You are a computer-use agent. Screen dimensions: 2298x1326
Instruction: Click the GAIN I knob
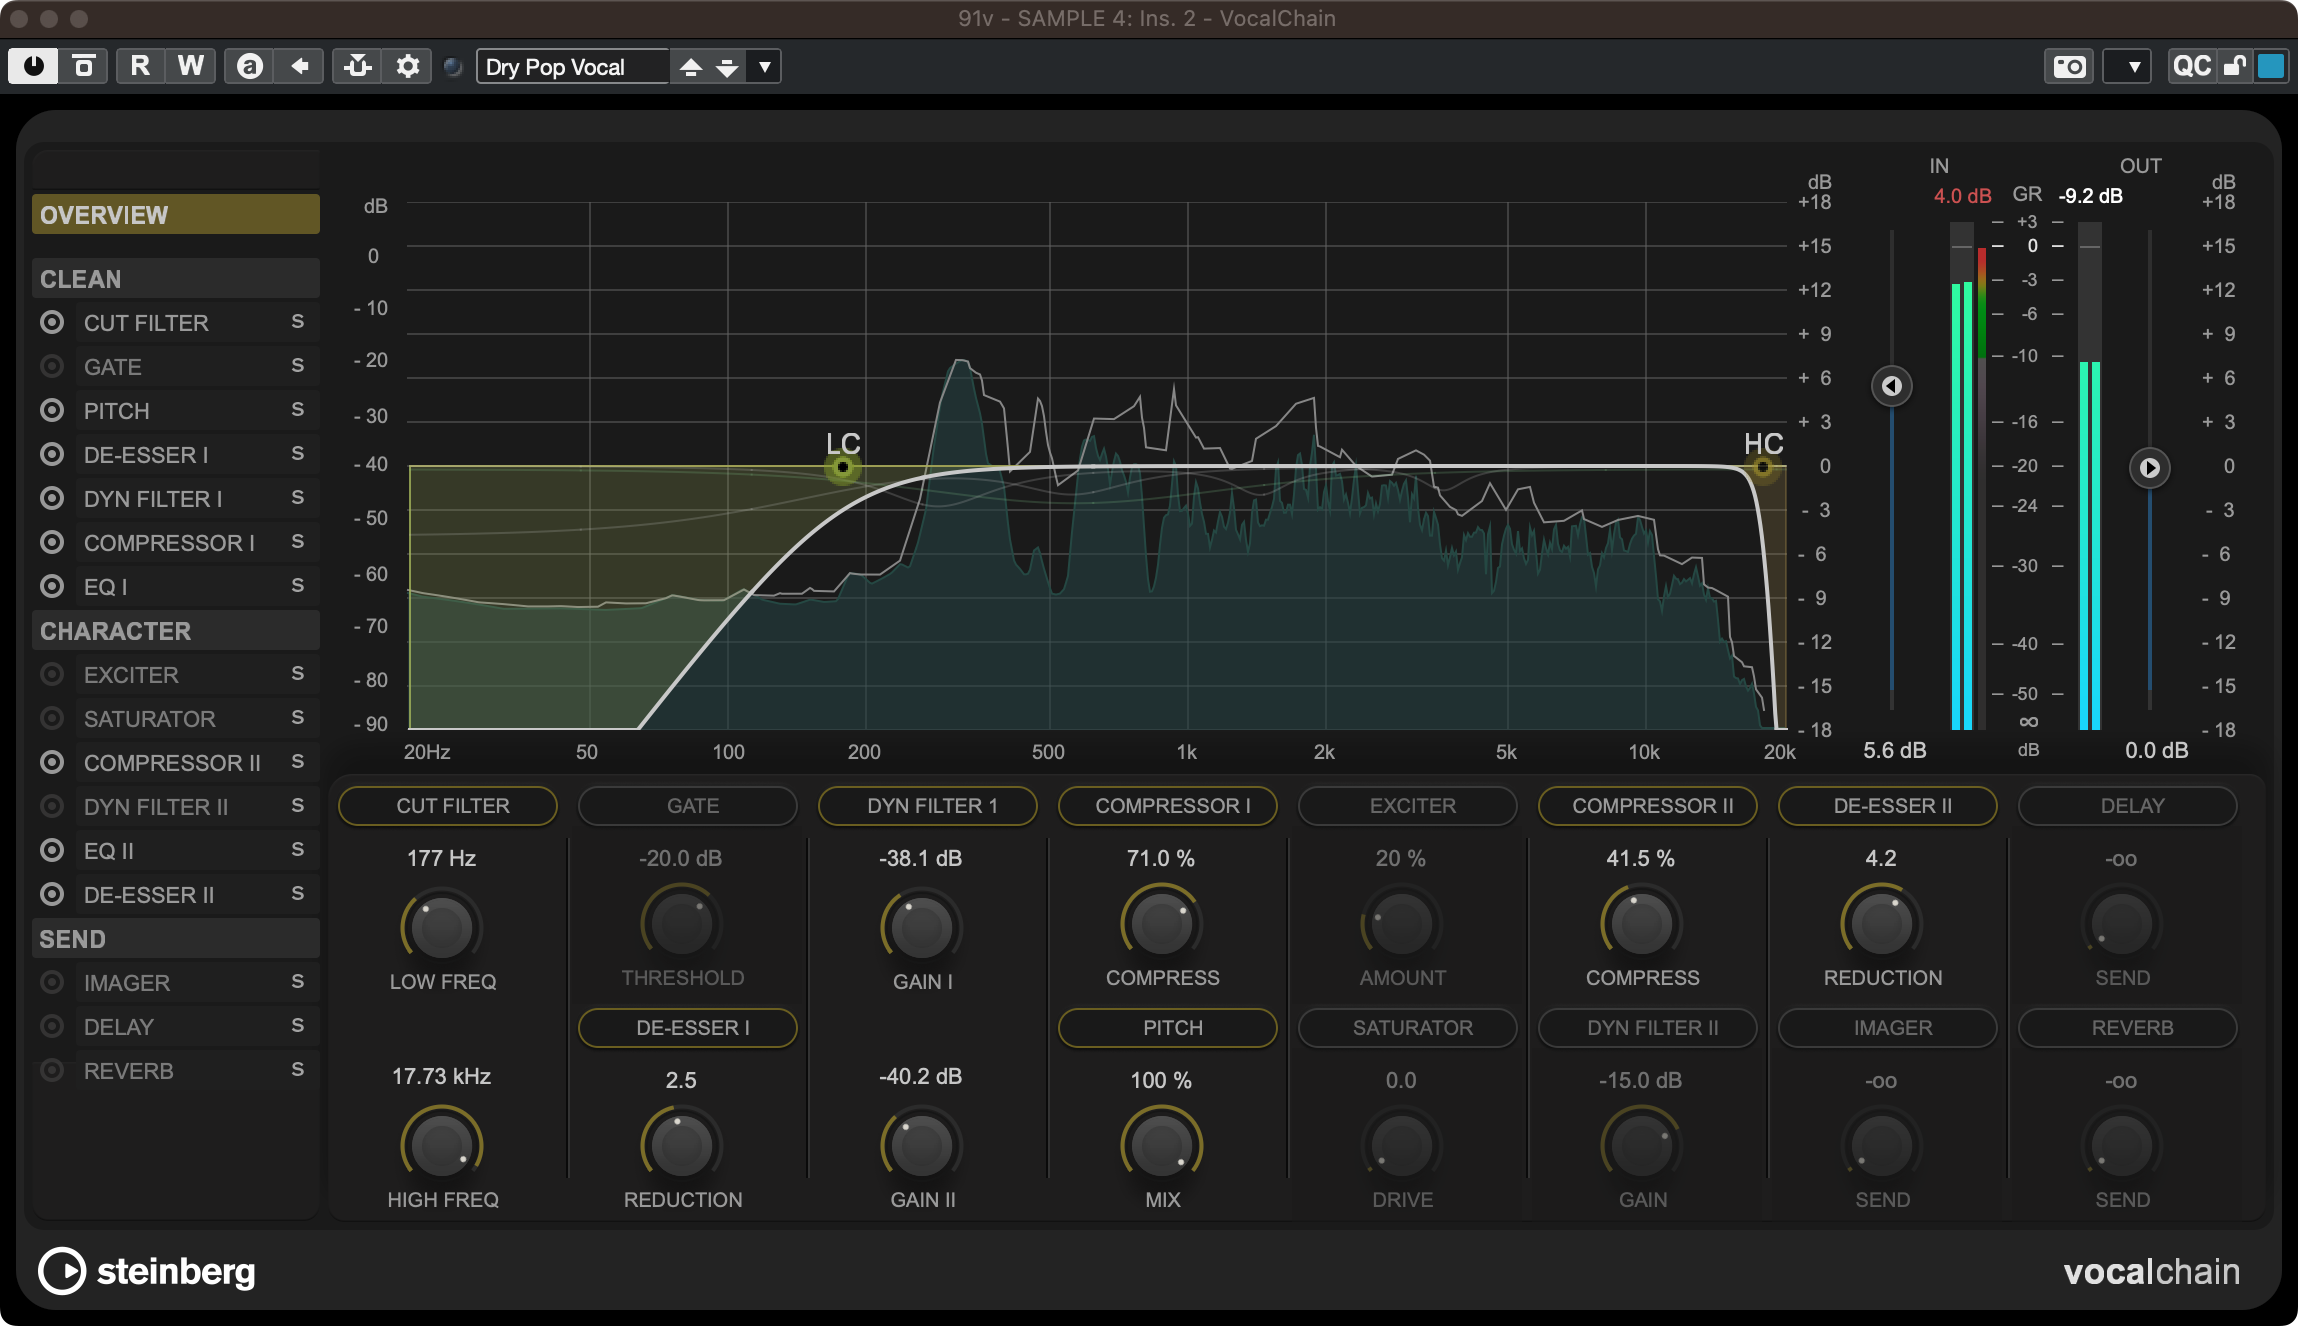click(x=922, y=926)
